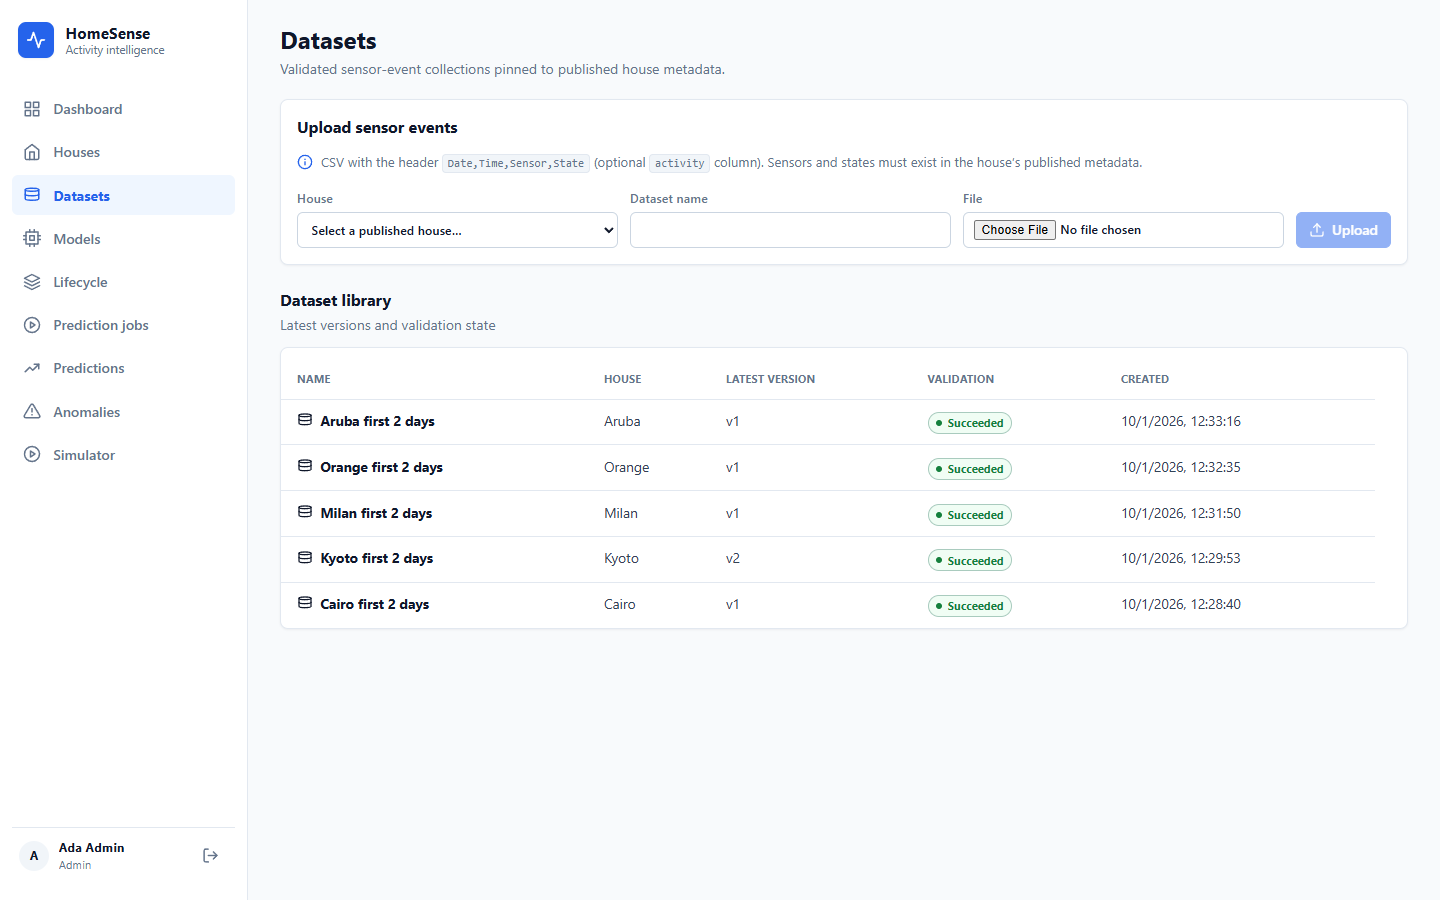Click the database icon in Cairo row

(x=305, y=603)
